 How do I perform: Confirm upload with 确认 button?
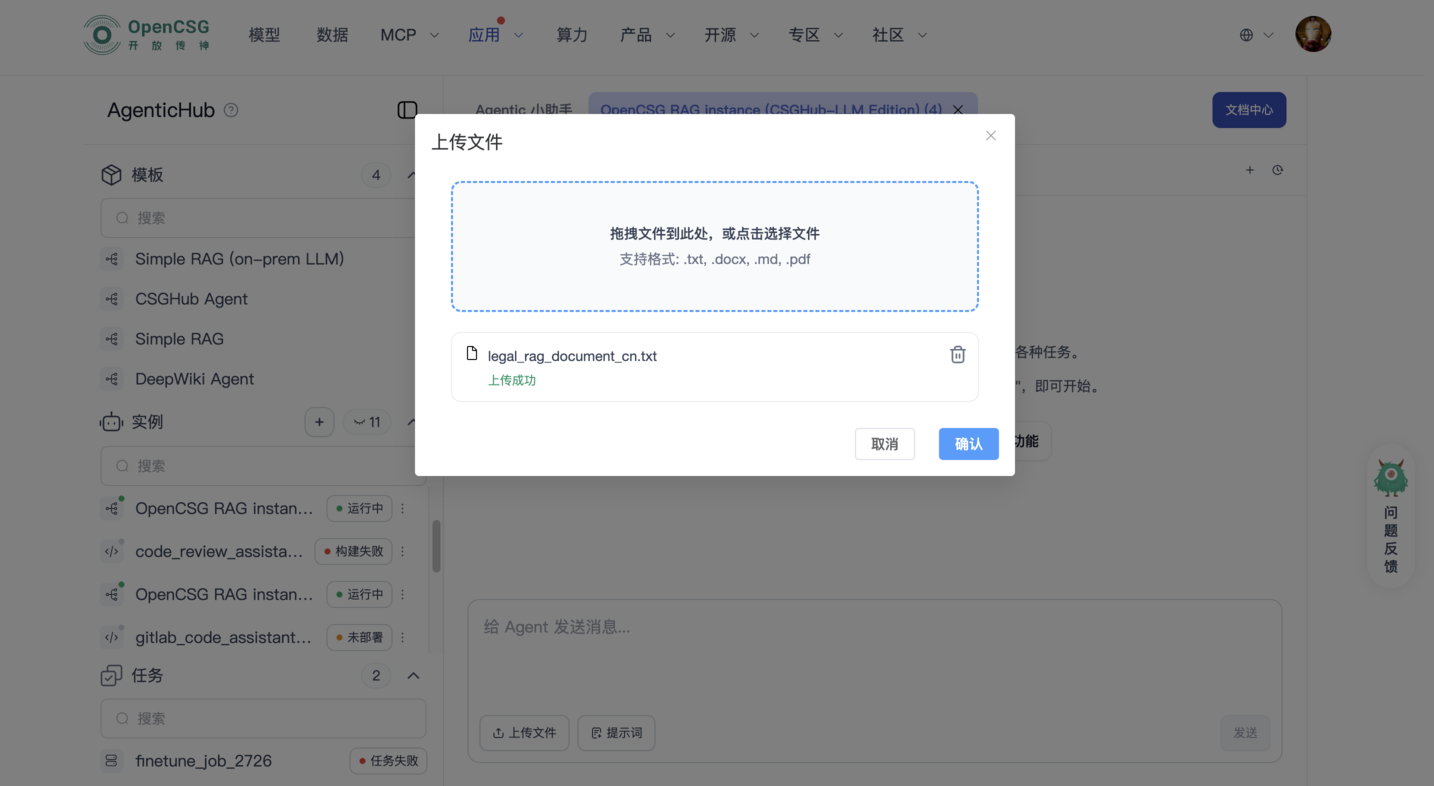click(968, 443)
